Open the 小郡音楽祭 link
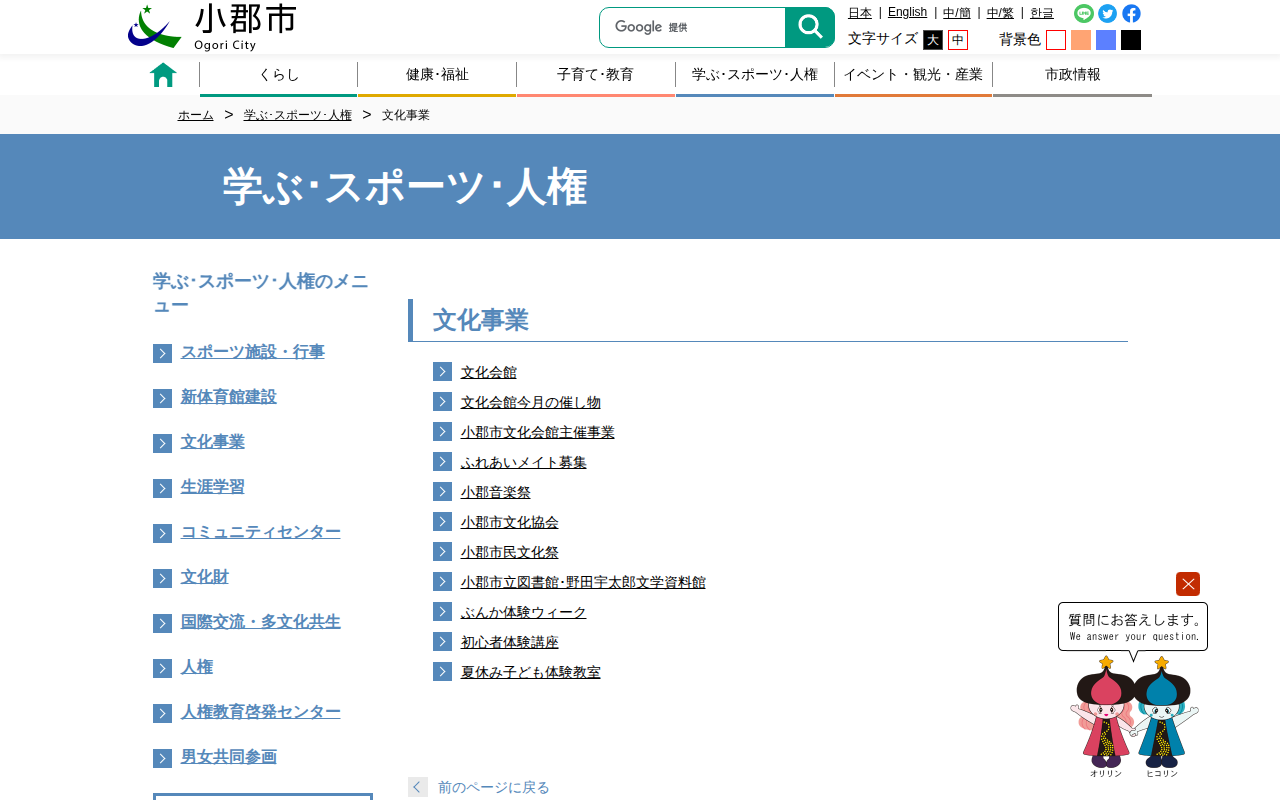 coord(495,492)
